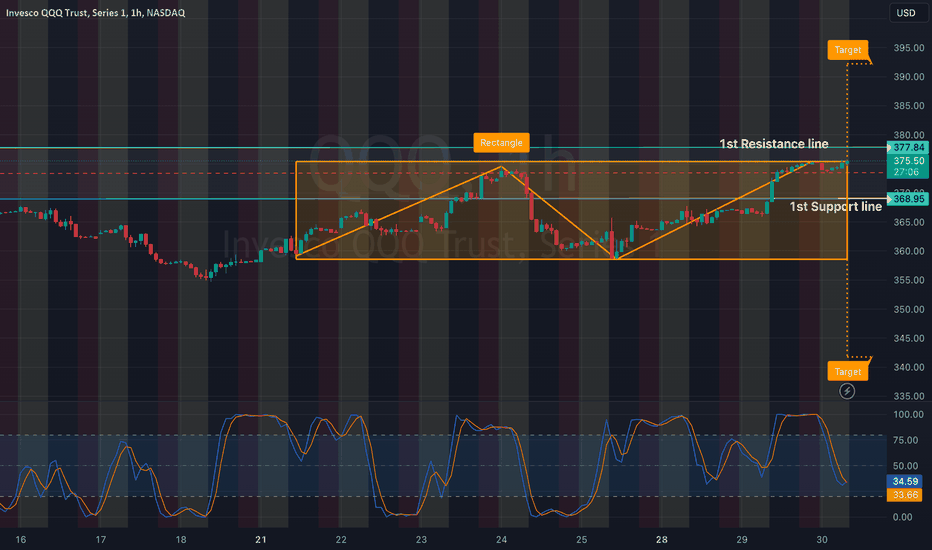932x550 pixels.
Task: Click the upper Target label
Action: tap(848, 50)
